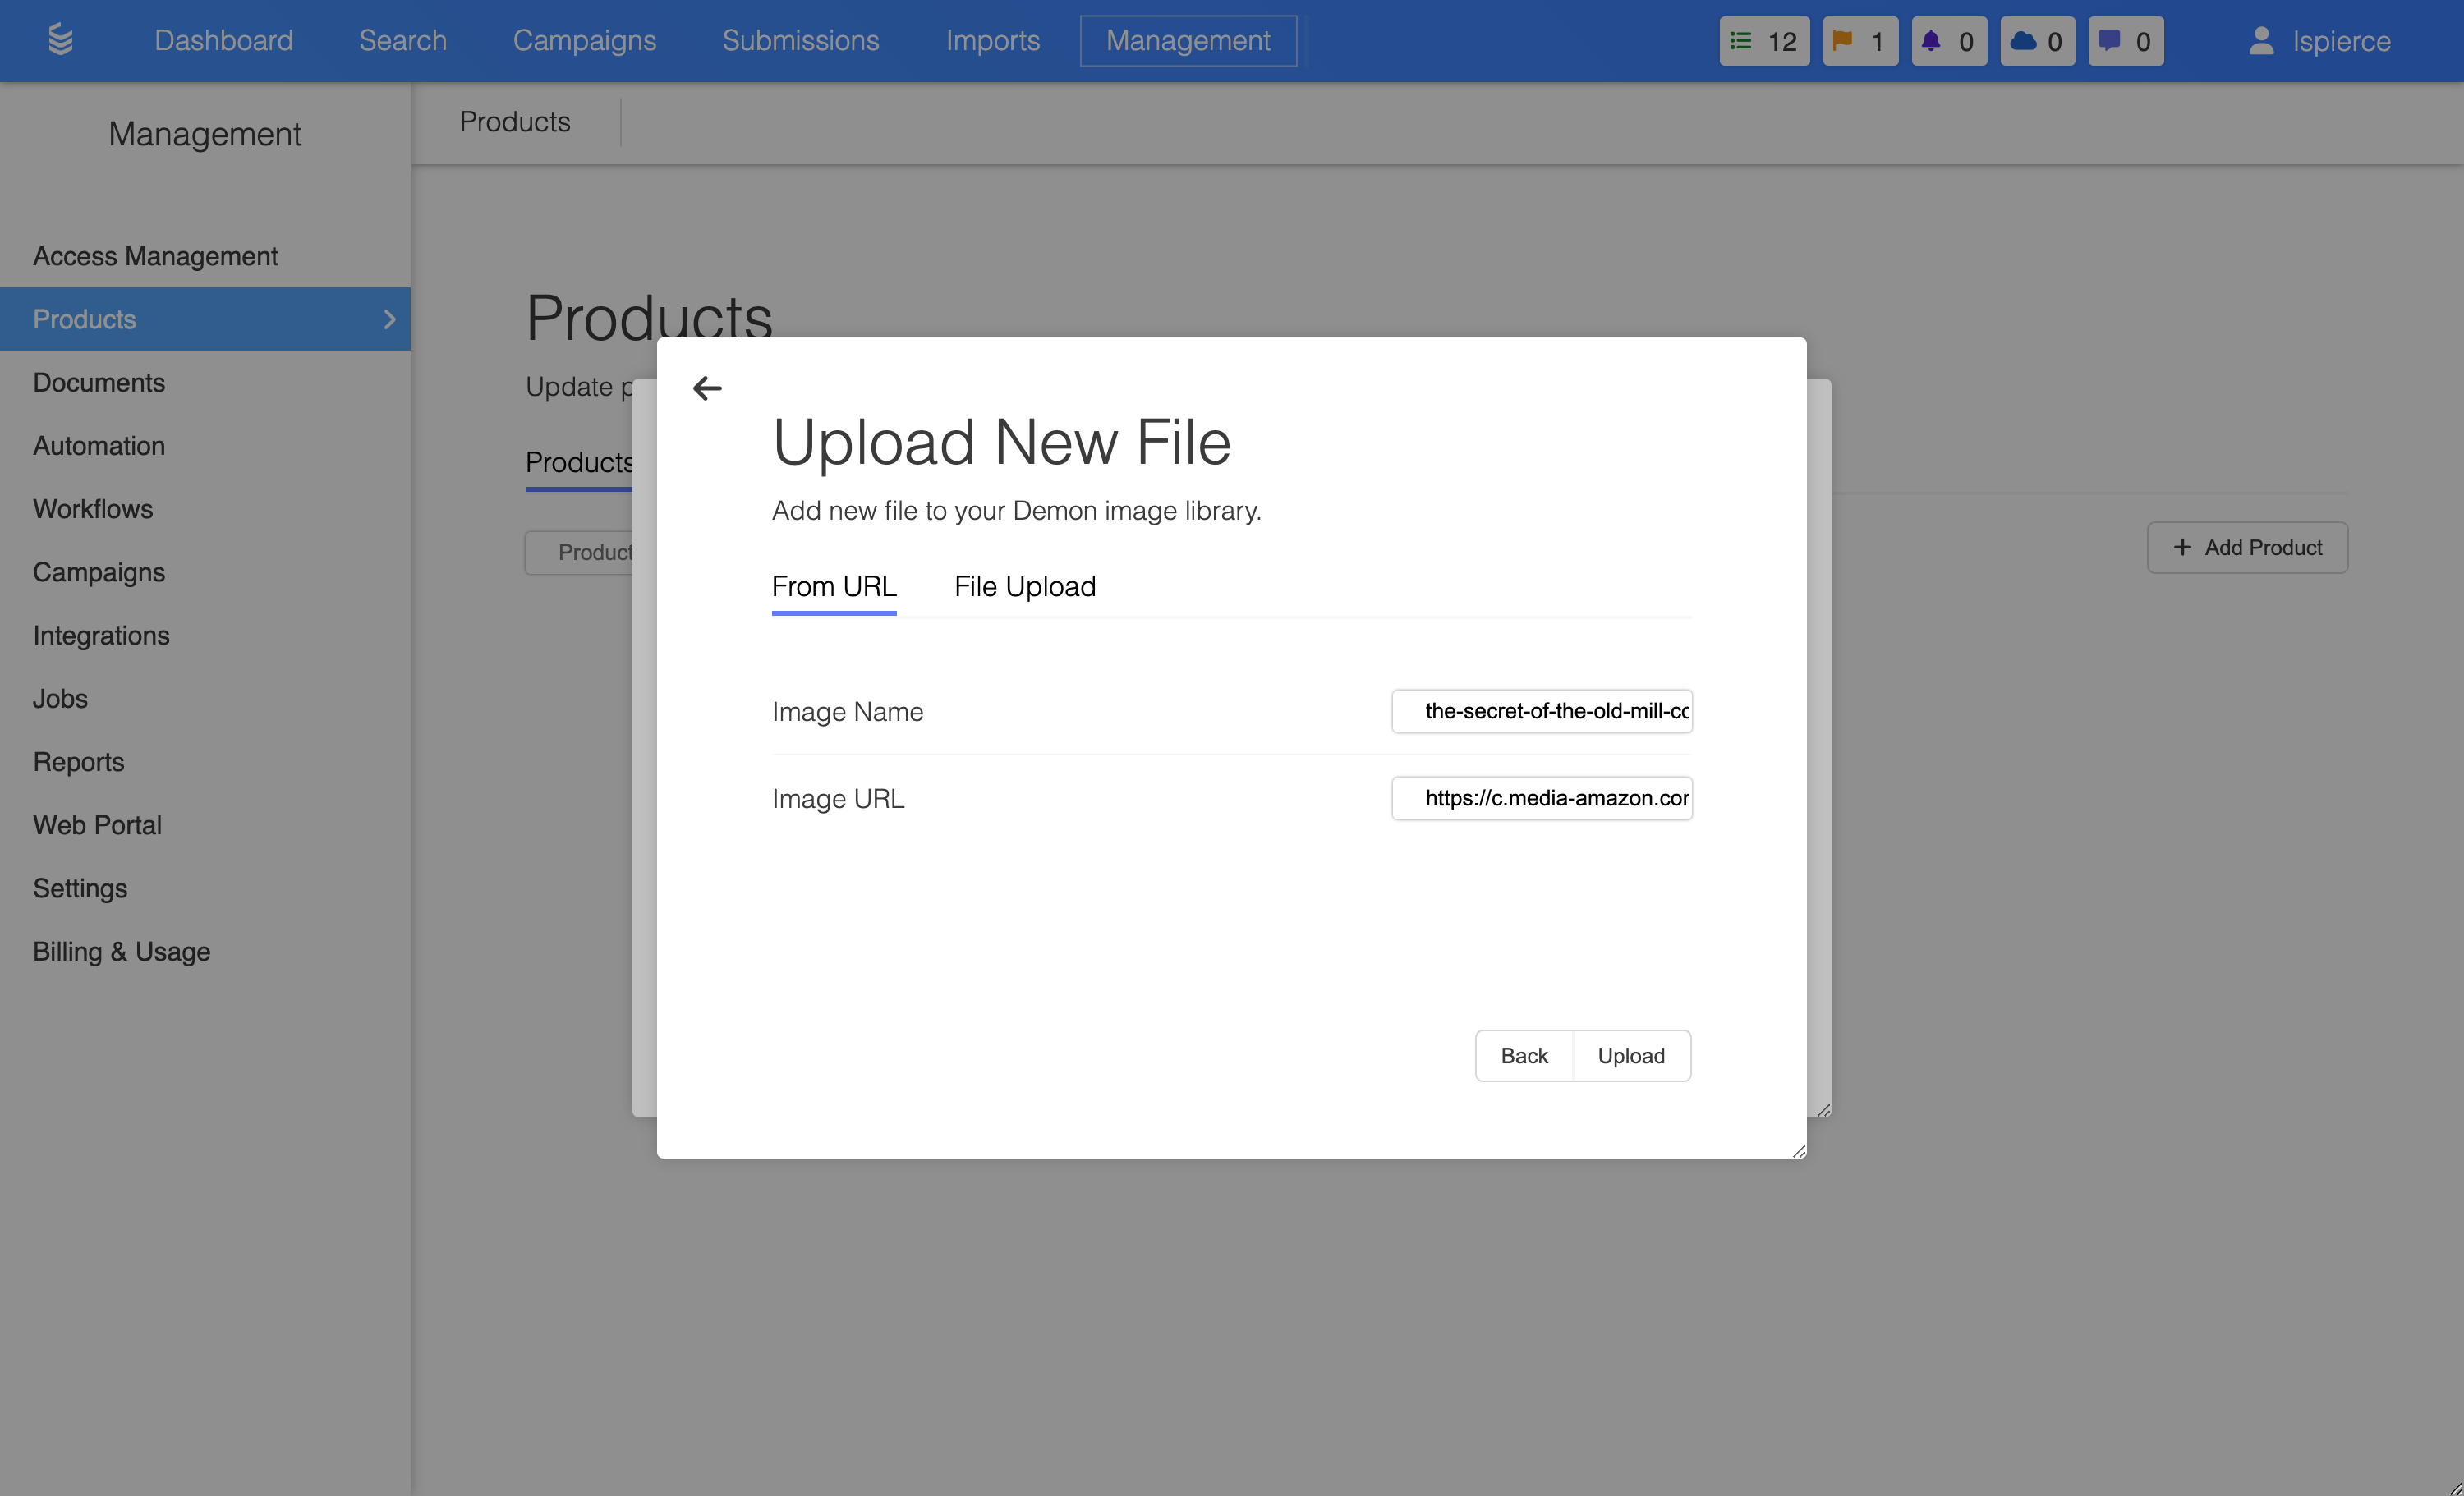Open Access Management in the sidebar
The image size is (2464, 1496).
click(205, 256)
